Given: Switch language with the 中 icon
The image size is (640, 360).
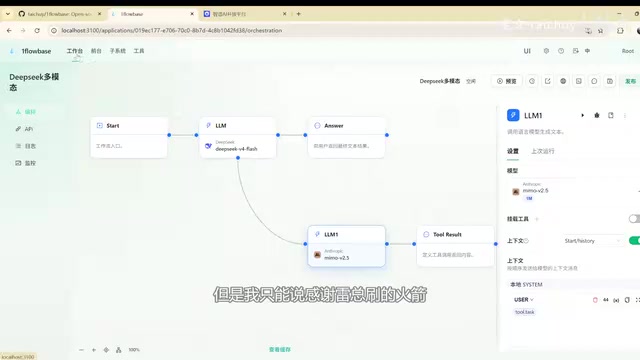Looking at the screenshot, I should coord(587,51).
